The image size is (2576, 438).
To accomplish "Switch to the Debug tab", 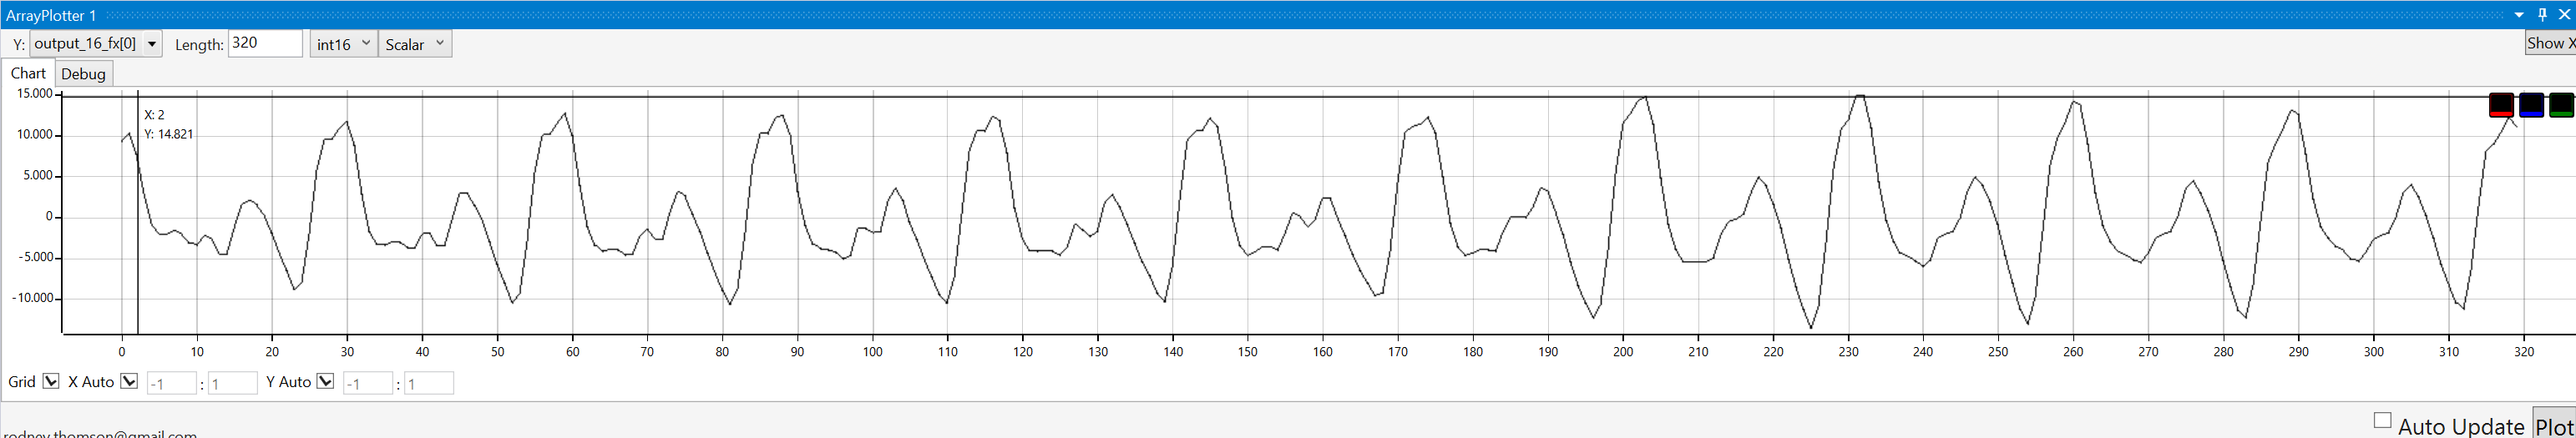I will click(x=83, y=74).
